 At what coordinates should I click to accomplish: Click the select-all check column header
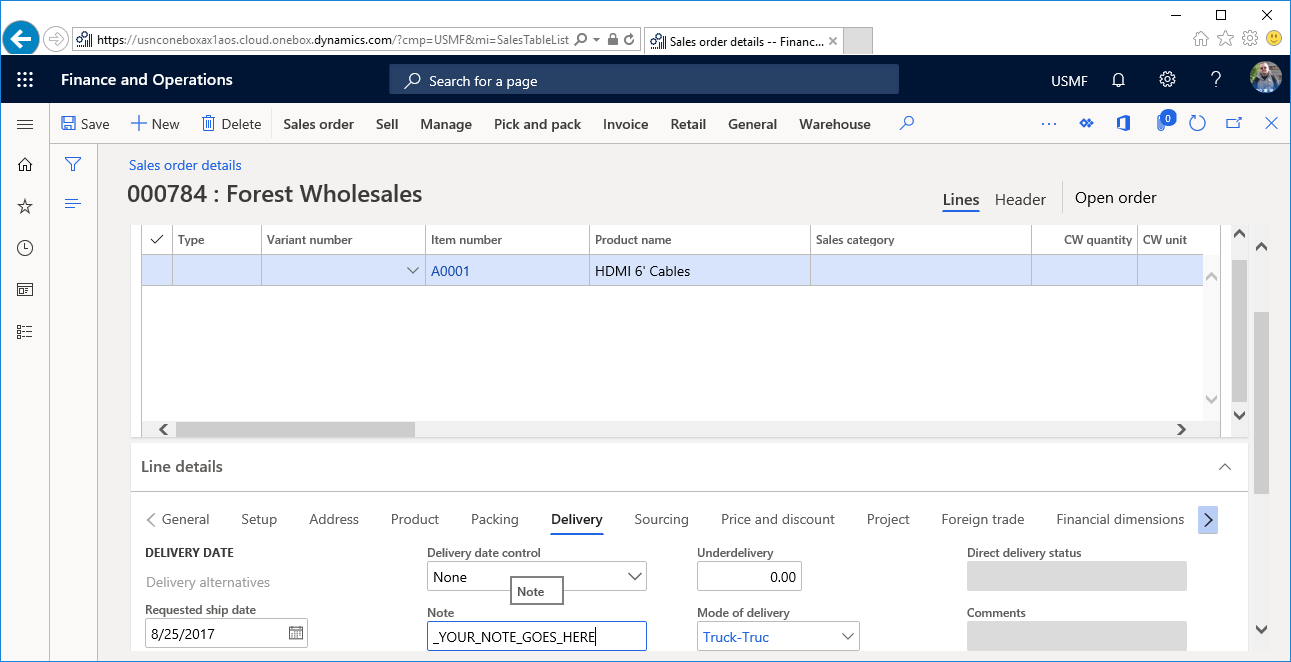(x=156, y=239)
